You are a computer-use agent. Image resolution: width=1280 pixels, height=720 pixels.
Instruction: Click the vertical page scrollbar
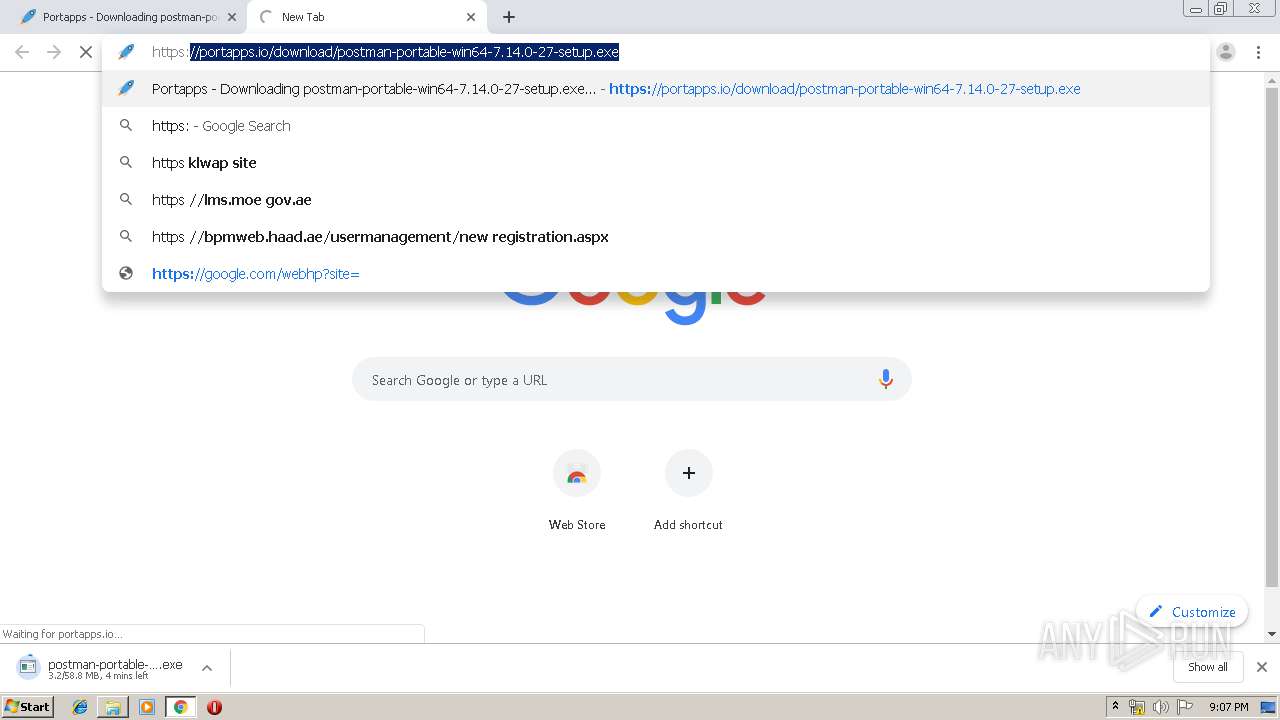click(1272, 336)
